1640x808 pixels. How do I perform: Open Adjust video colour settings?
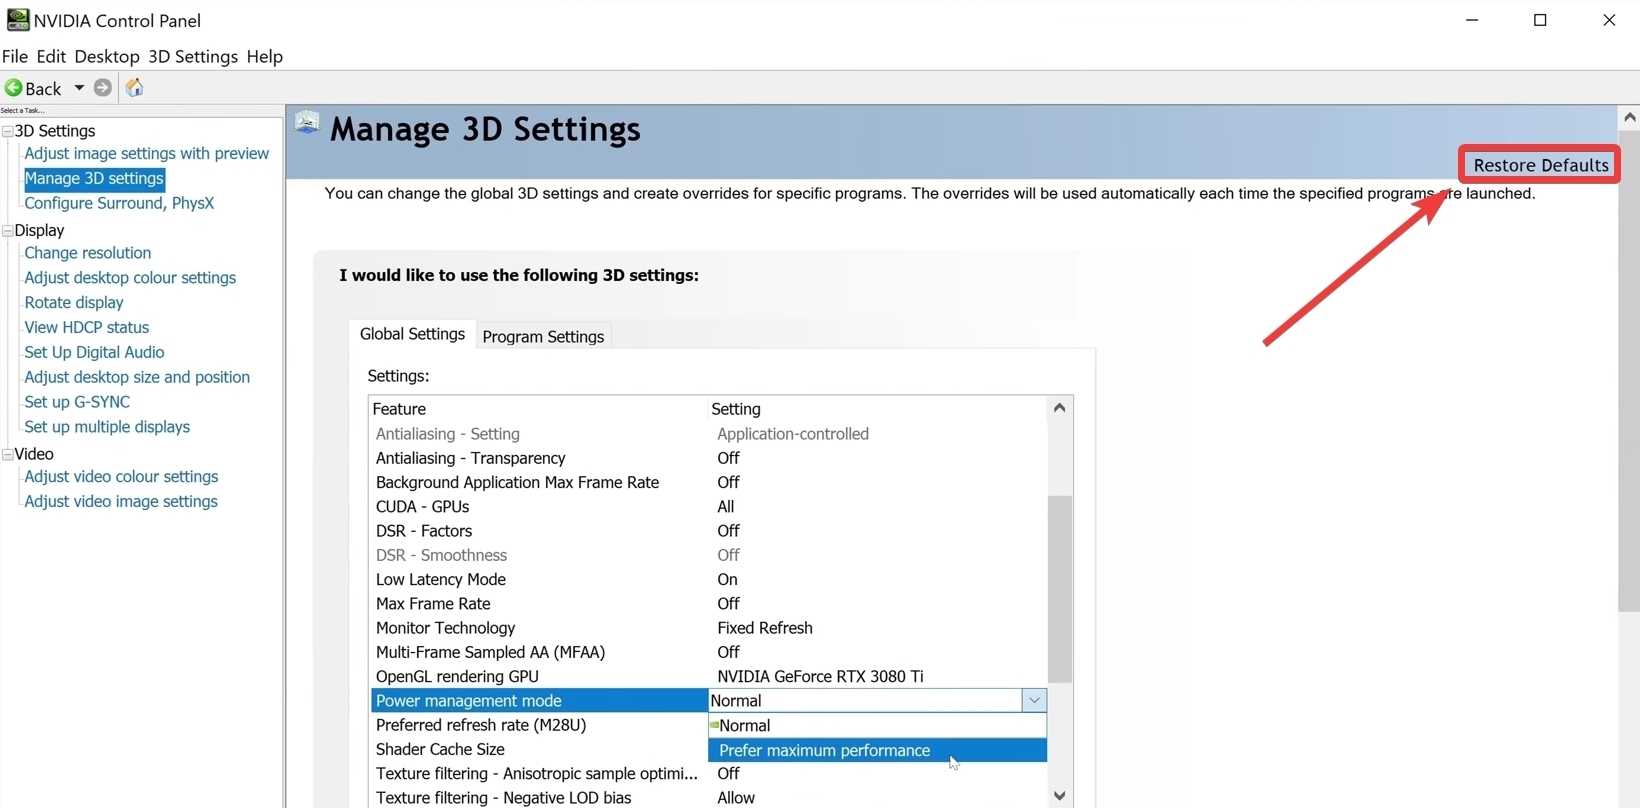click(121, 477)
